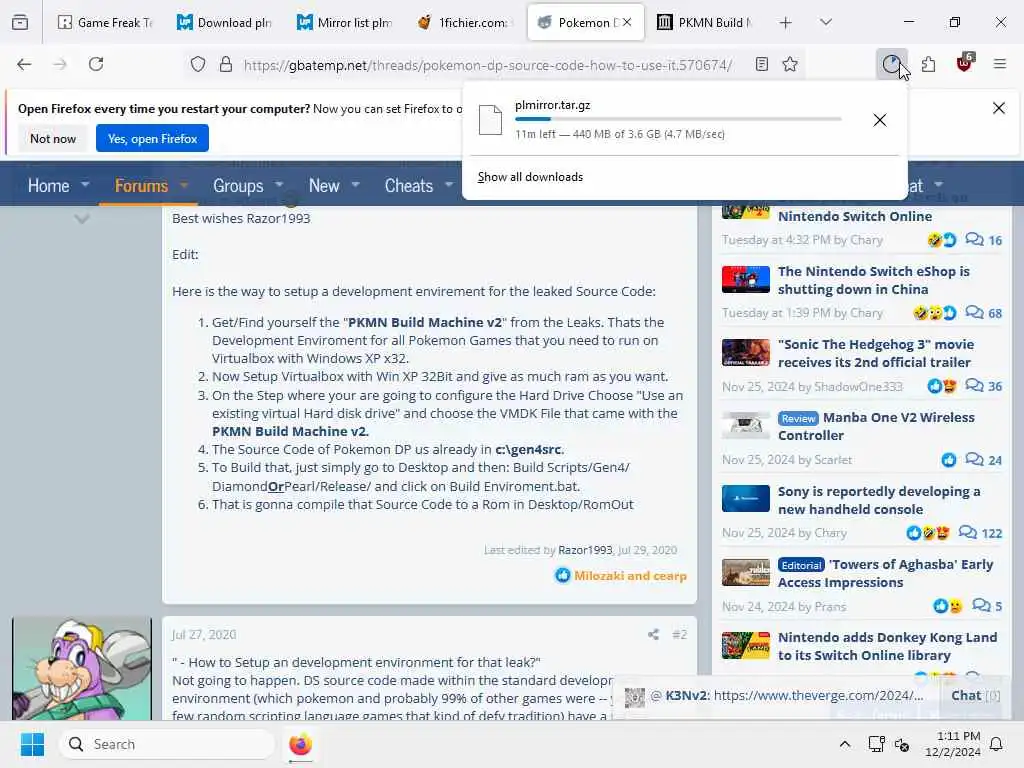
Task: Click plmirror.tar.gz file icon in downloads
Action: click(490, 120)
